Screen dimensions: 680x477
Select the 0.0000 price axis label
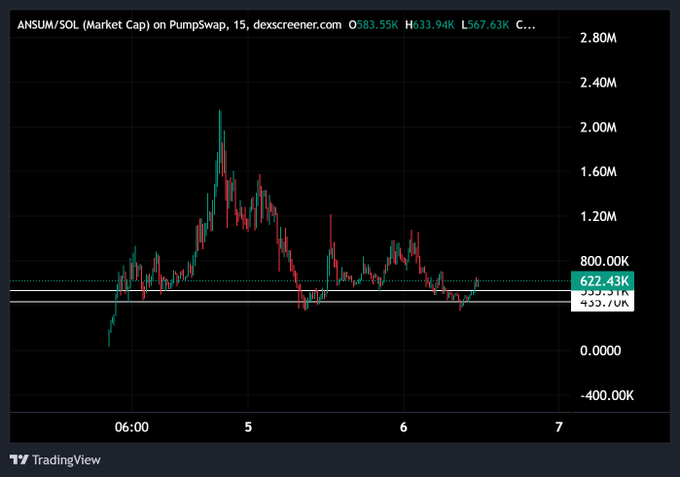point(600,350)
